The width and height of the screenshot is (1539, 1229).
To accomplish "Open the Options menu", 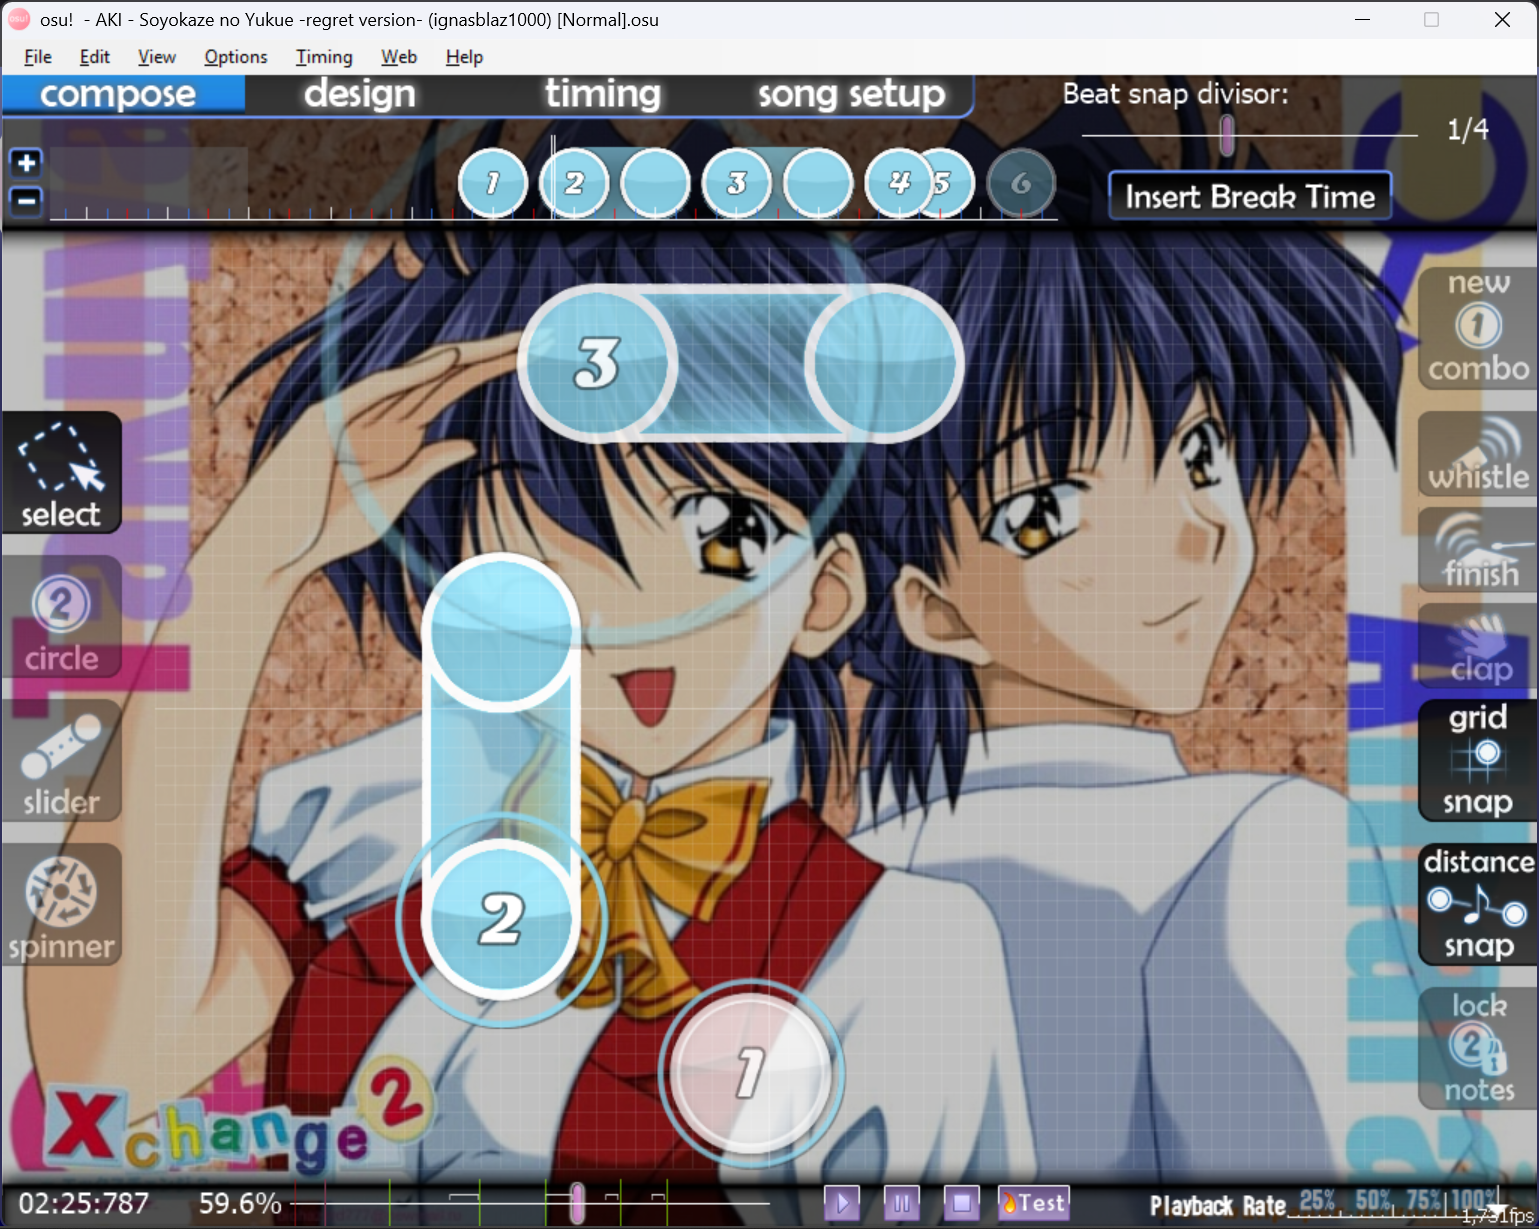I will [x=235, y=57].
